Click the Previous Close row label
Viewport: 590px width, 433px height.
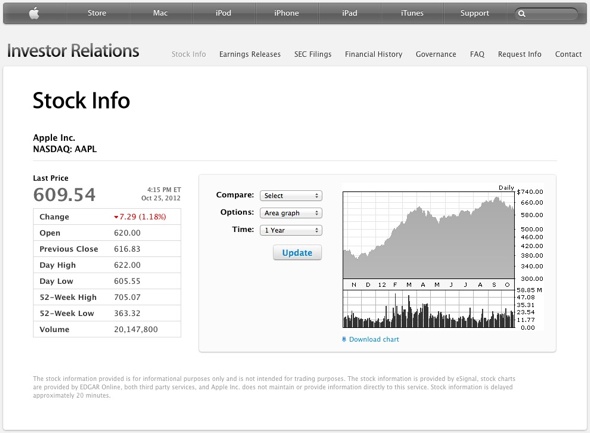69,249
